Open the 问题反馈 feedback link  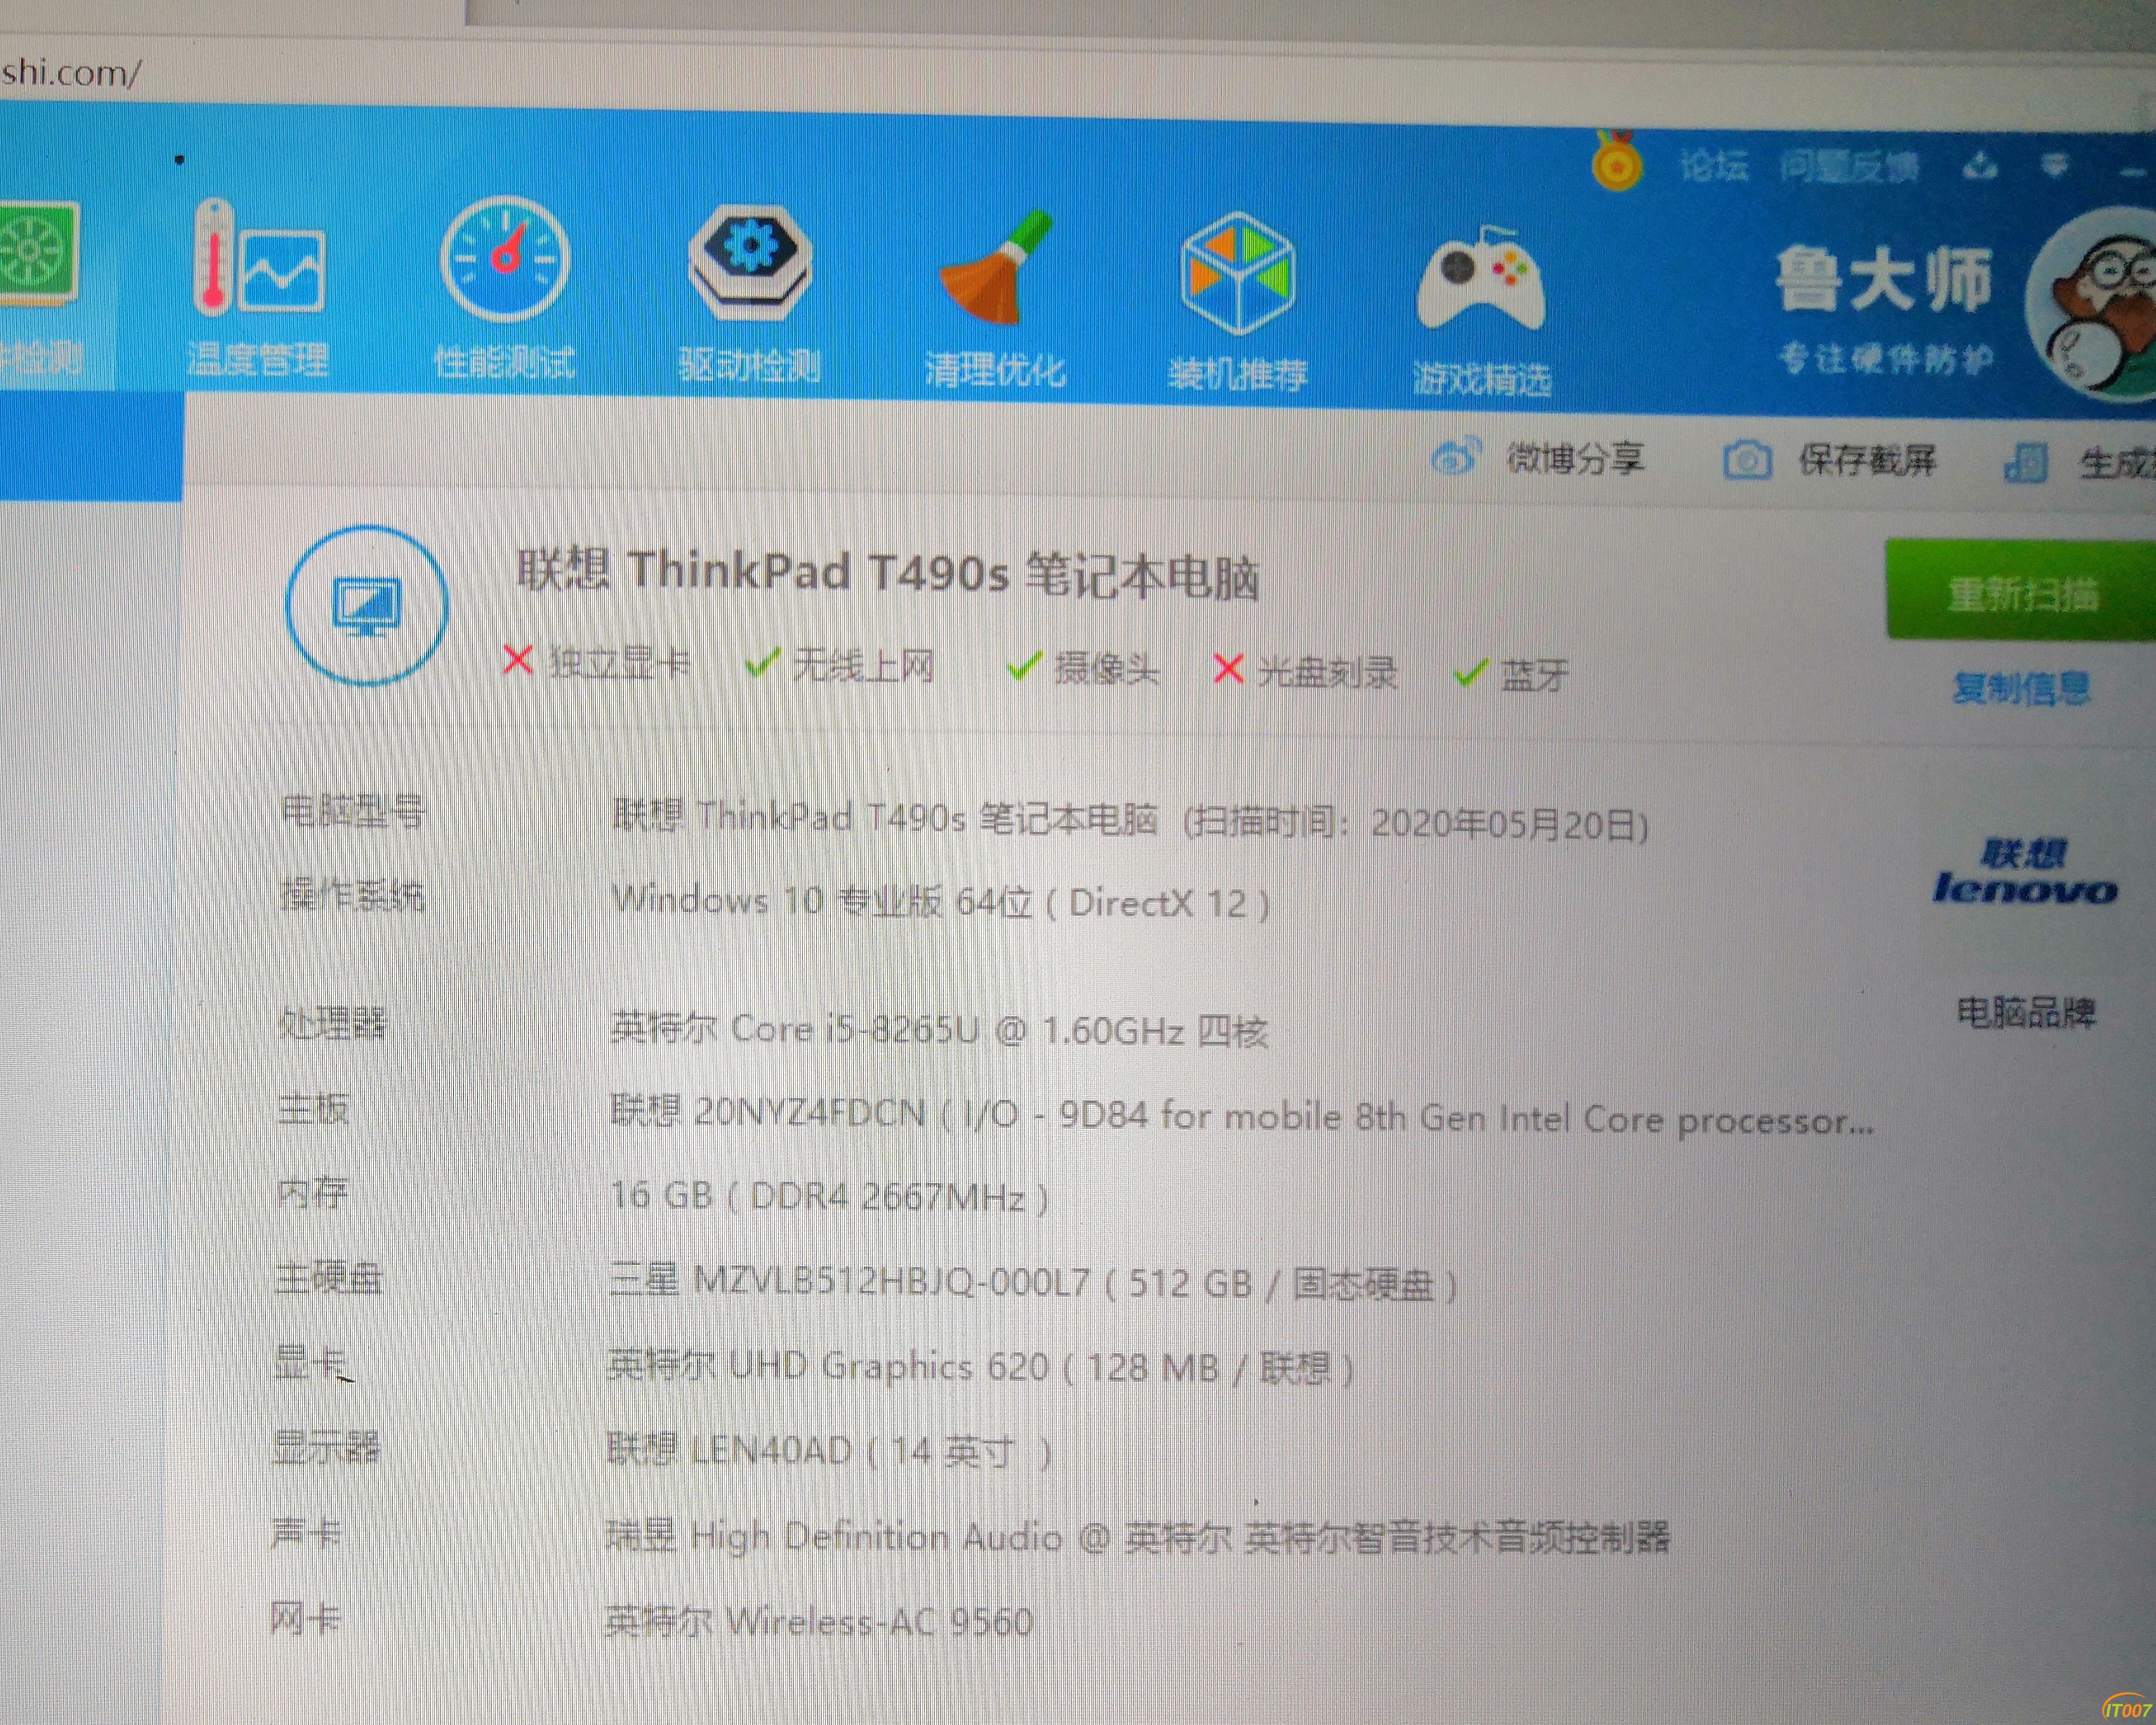[x=1849, y=167]
